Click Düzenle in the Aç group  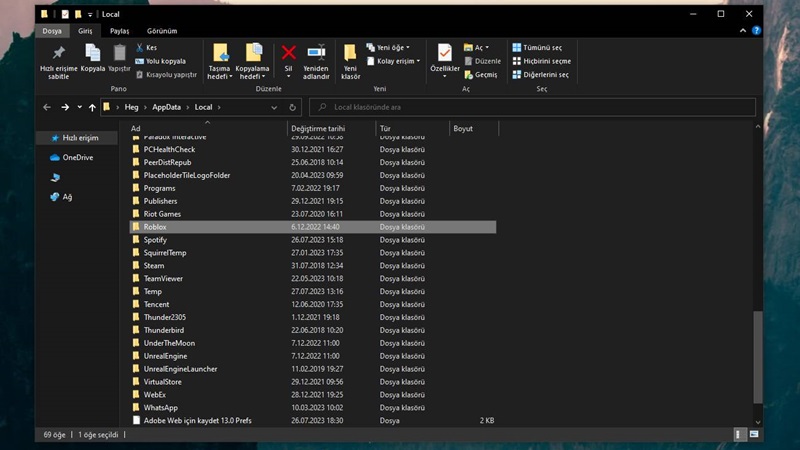[482, 61]
